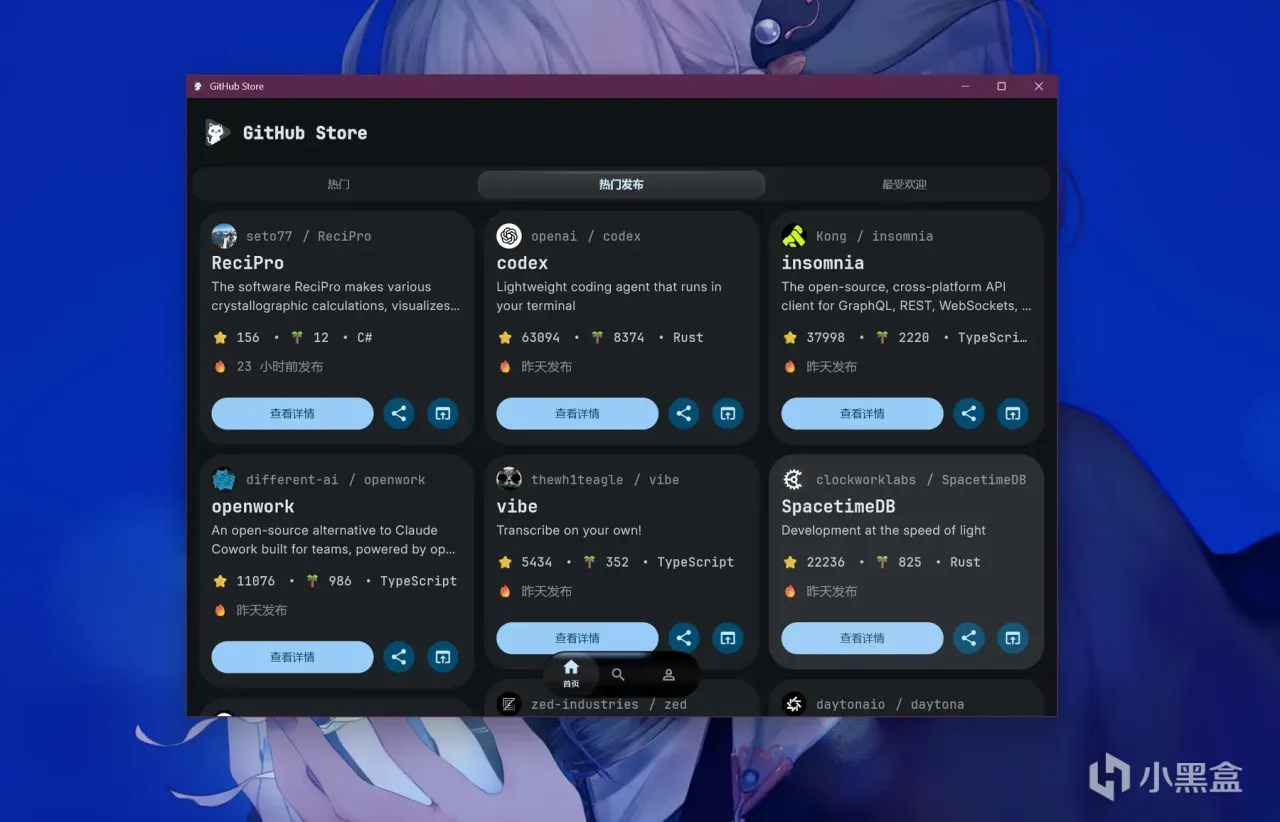
Task: Click the GitHub Store logo in the header
Action: tap(217, 132)
